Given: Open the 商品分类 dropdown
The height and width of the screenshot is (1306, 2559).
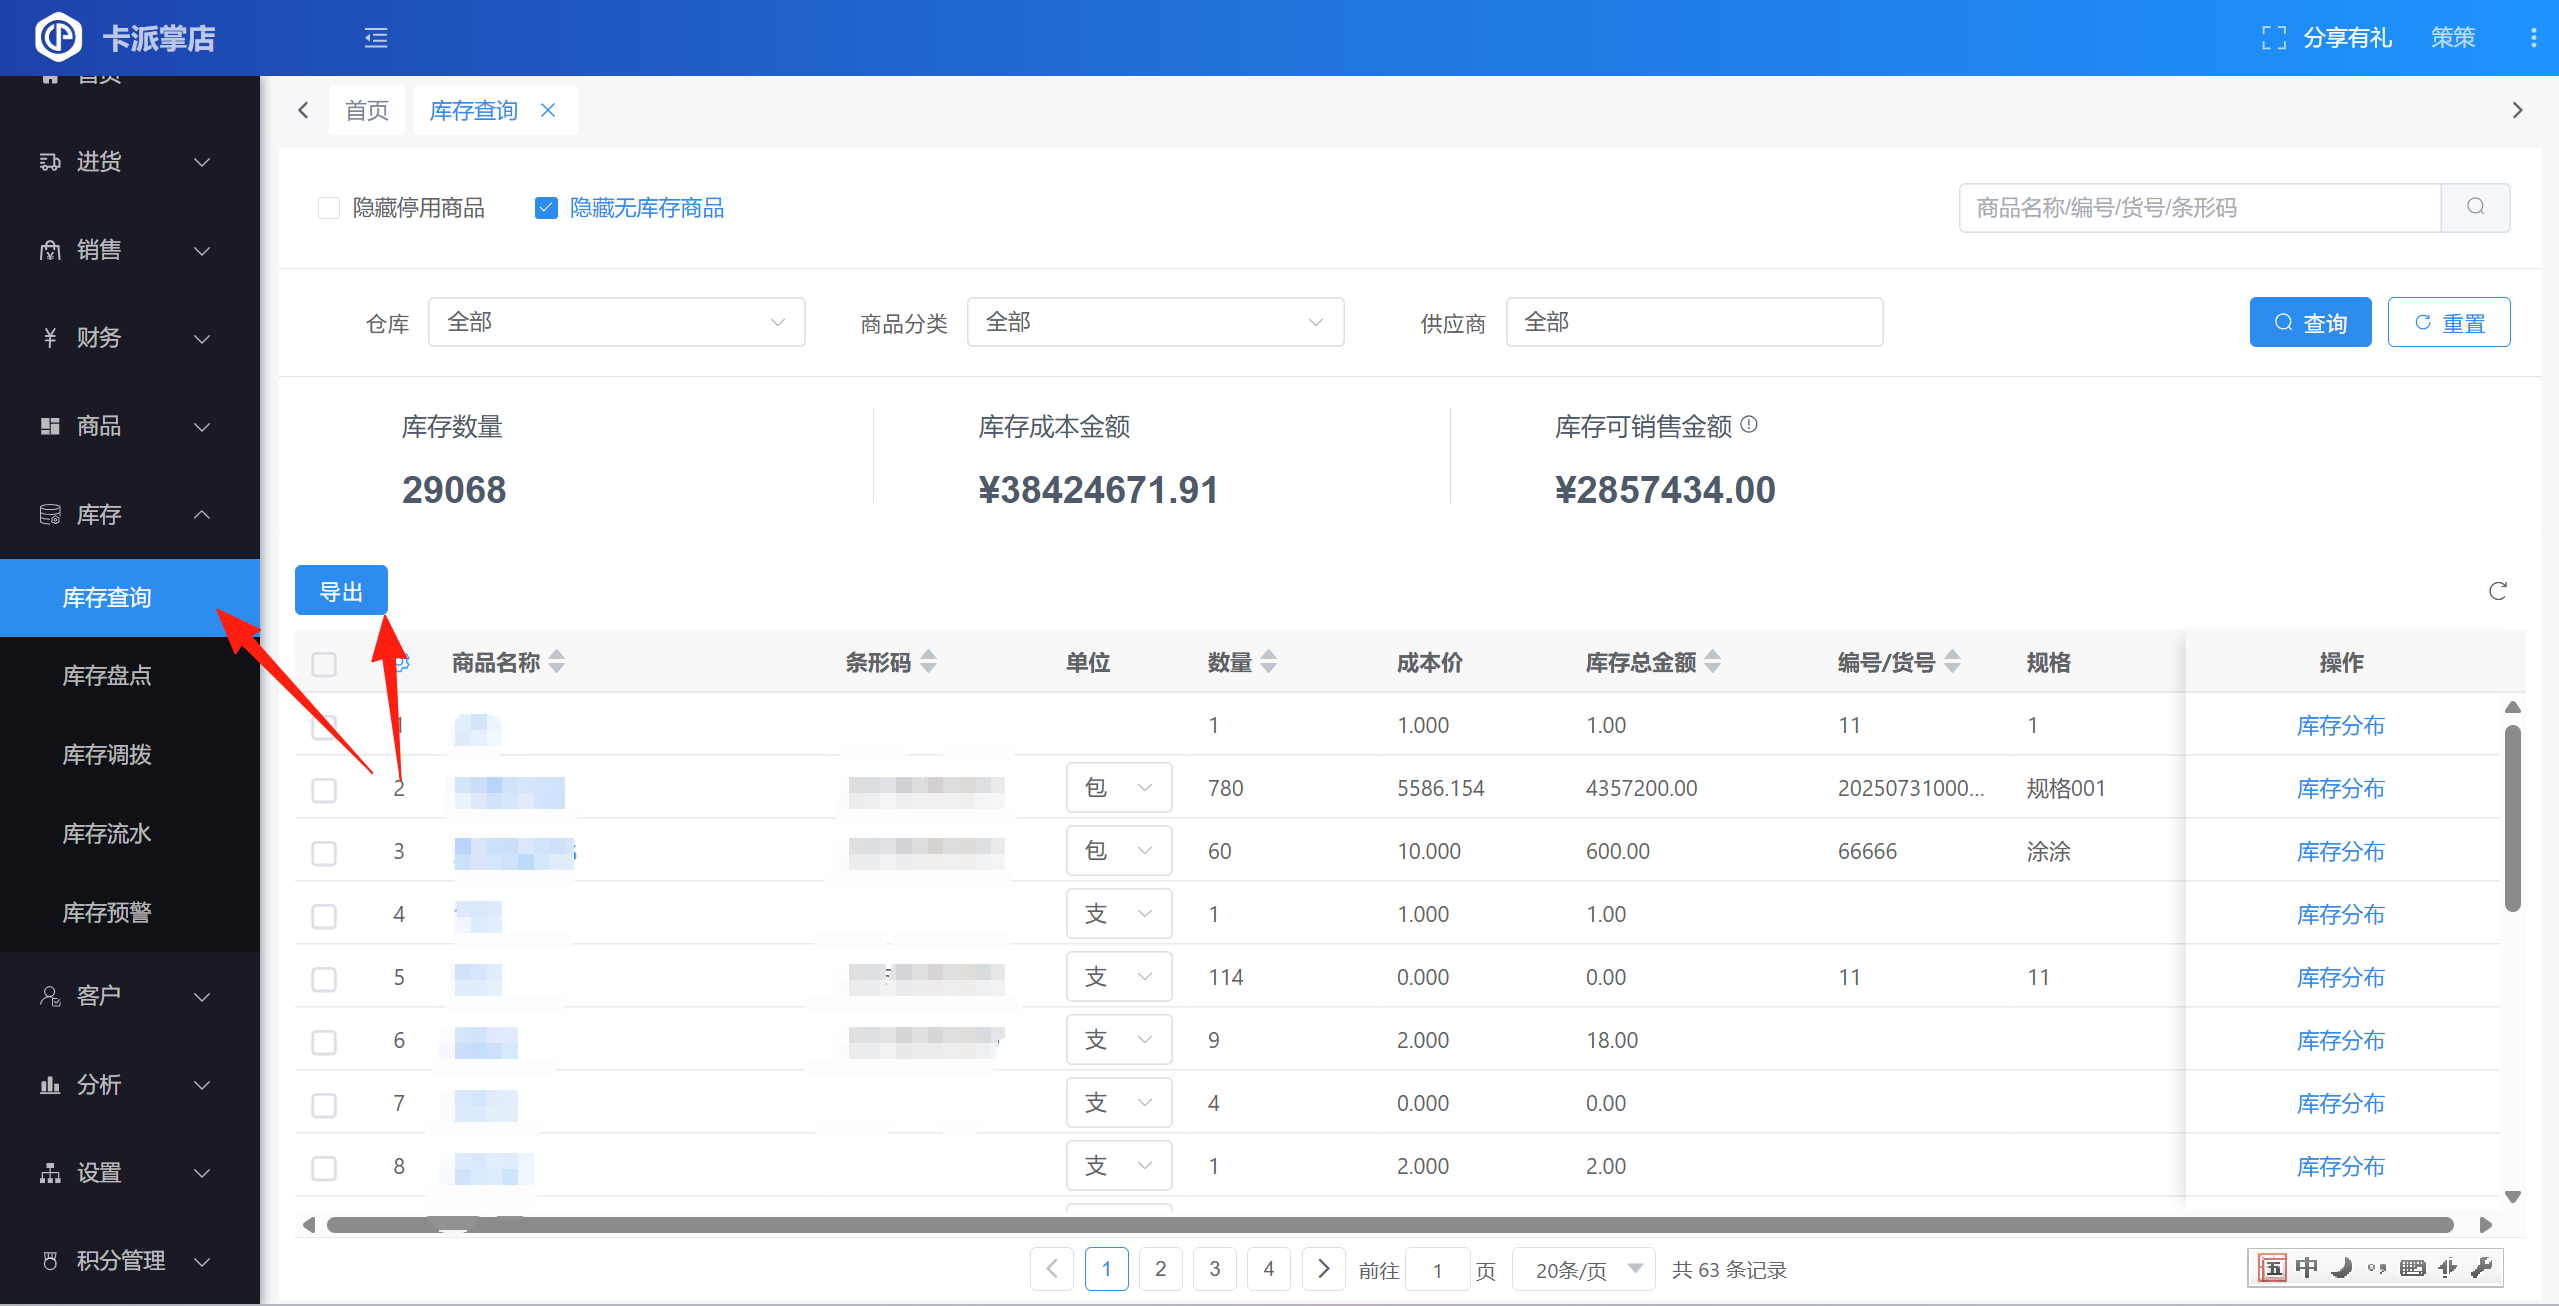Looking at the screenshot, I should coord(1154,322).
